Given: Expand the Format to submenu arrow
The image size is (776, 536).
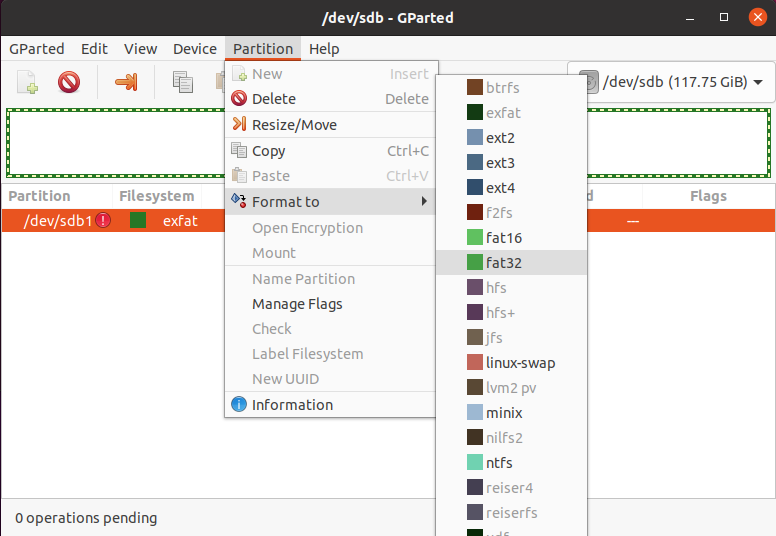Looking at the screenshot, I should pos(424,201).
